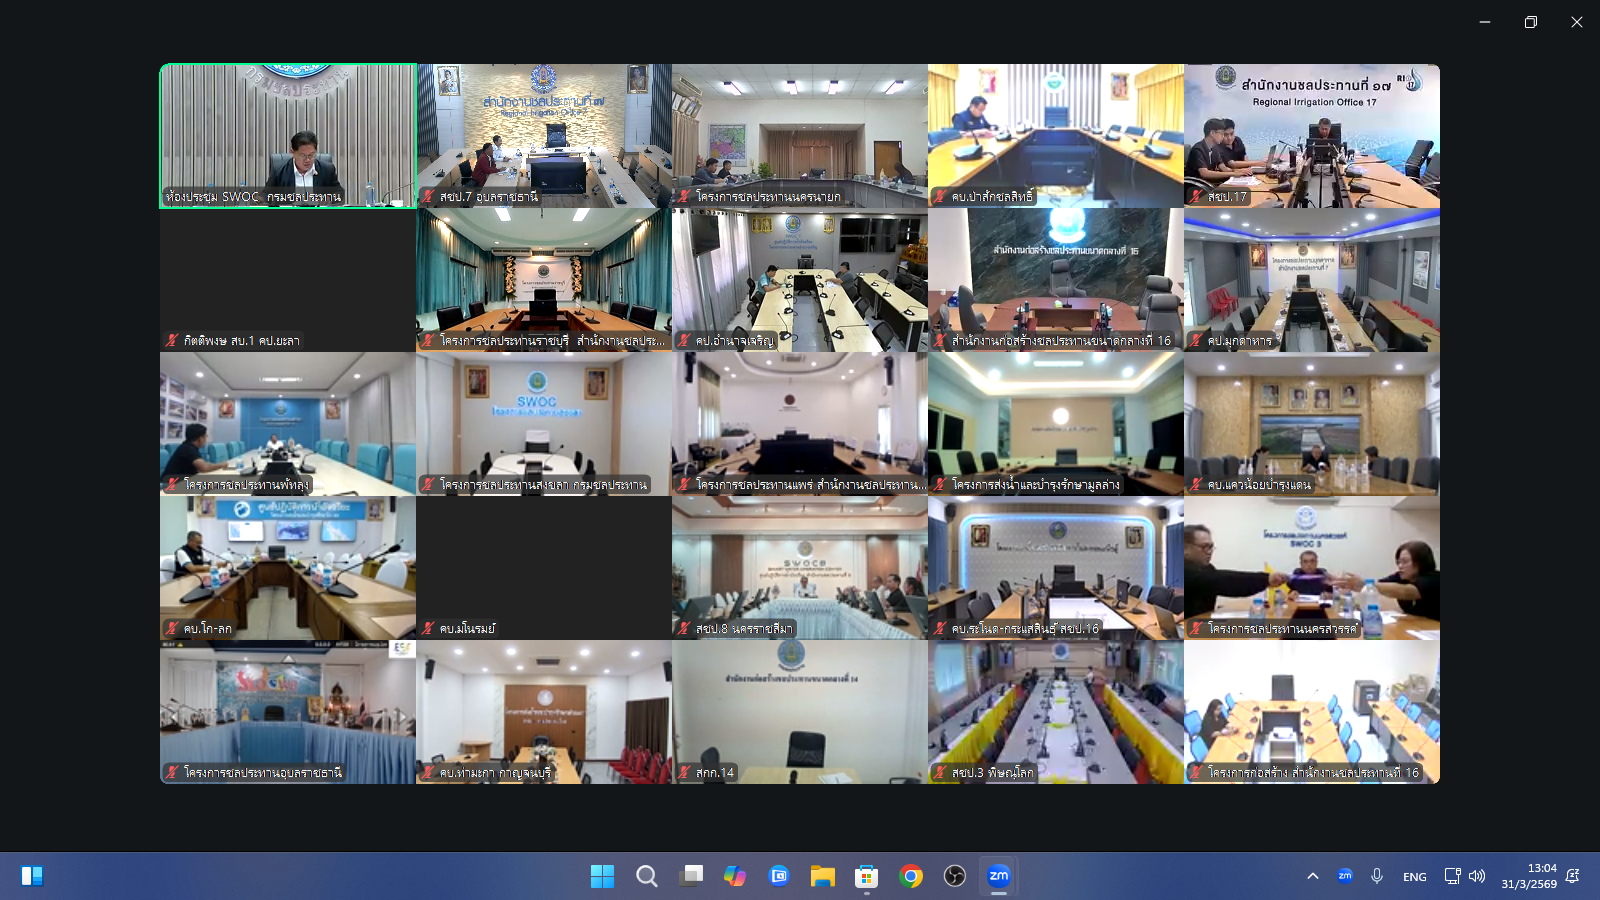Screen dimensions: 1600x900
Task: Launch the Copilot app icon
Action: pyautogui.click(x=735, y=876)
